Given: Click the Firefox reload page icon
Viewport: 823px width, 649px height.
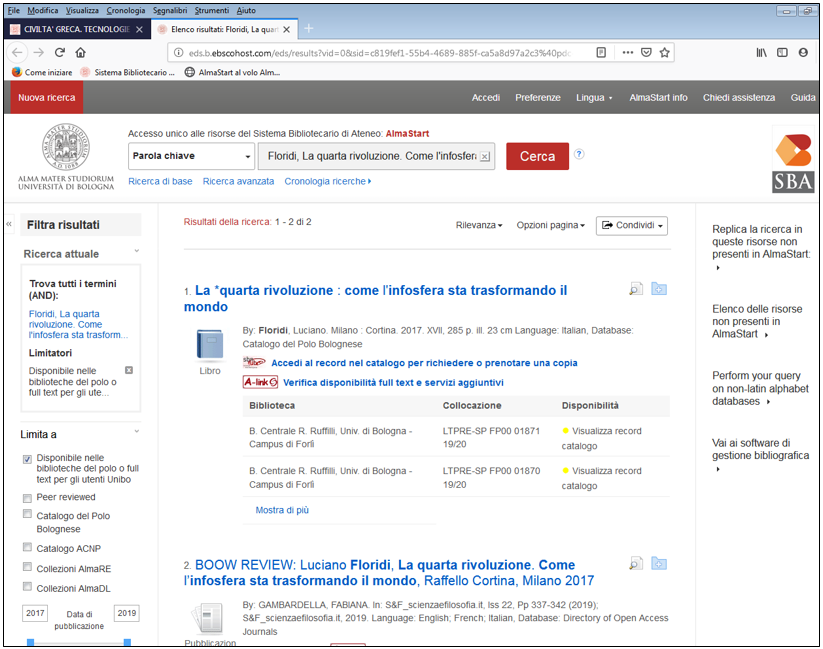Looking at the screenshot, I should 60,52.
